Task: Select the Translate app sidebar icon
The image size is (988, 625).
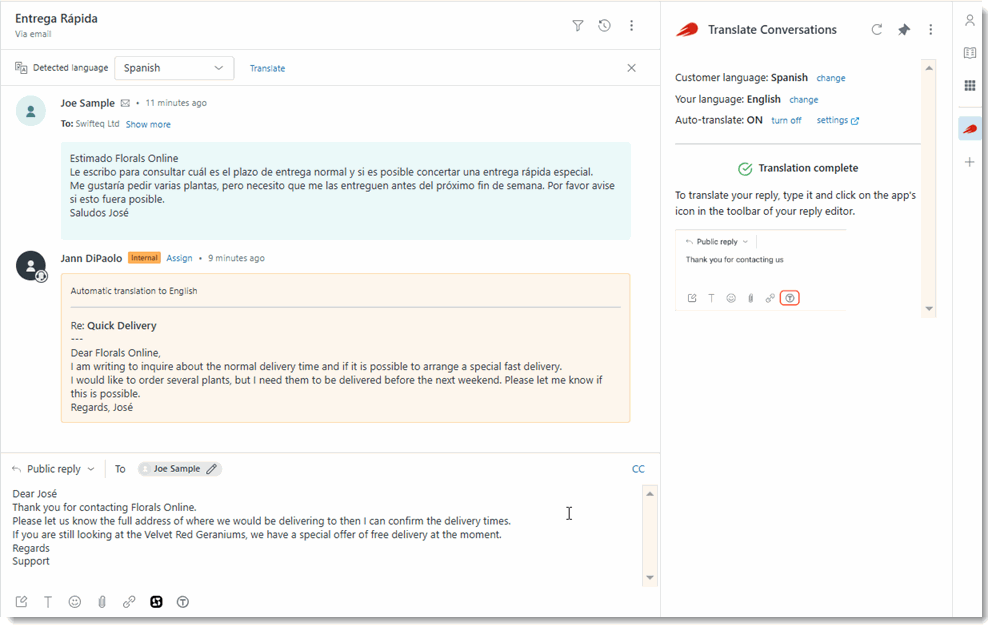Action: pos(970,129)
